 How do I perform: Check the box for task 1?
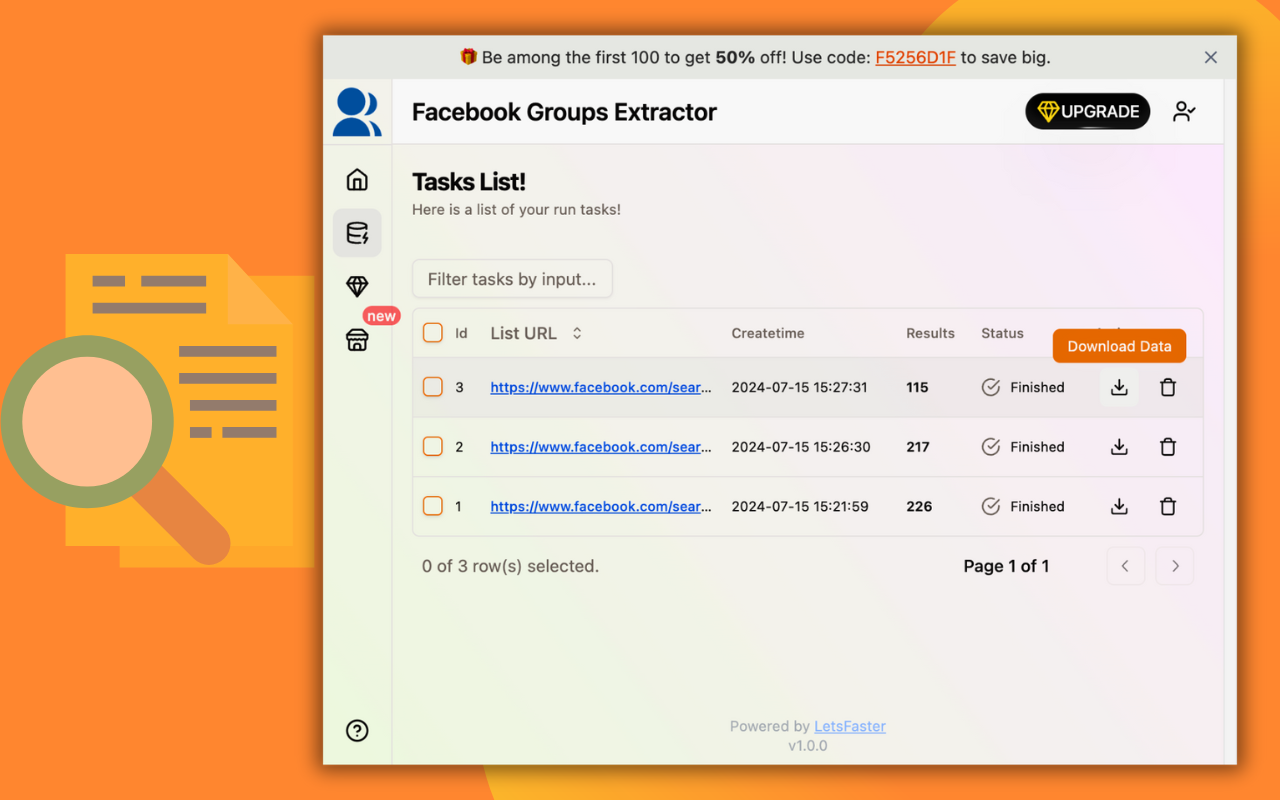tap(433, 507)
